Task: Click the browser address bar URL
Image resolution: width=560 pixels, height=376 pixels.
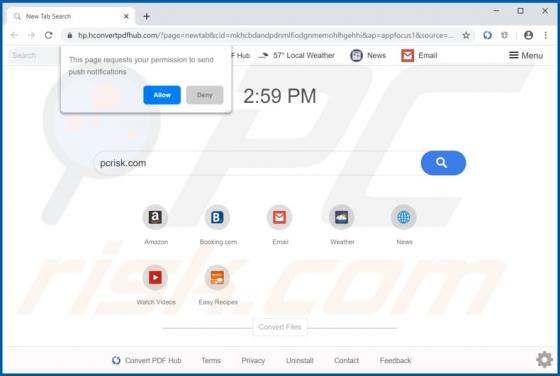Action: click(x=266, y=35)
